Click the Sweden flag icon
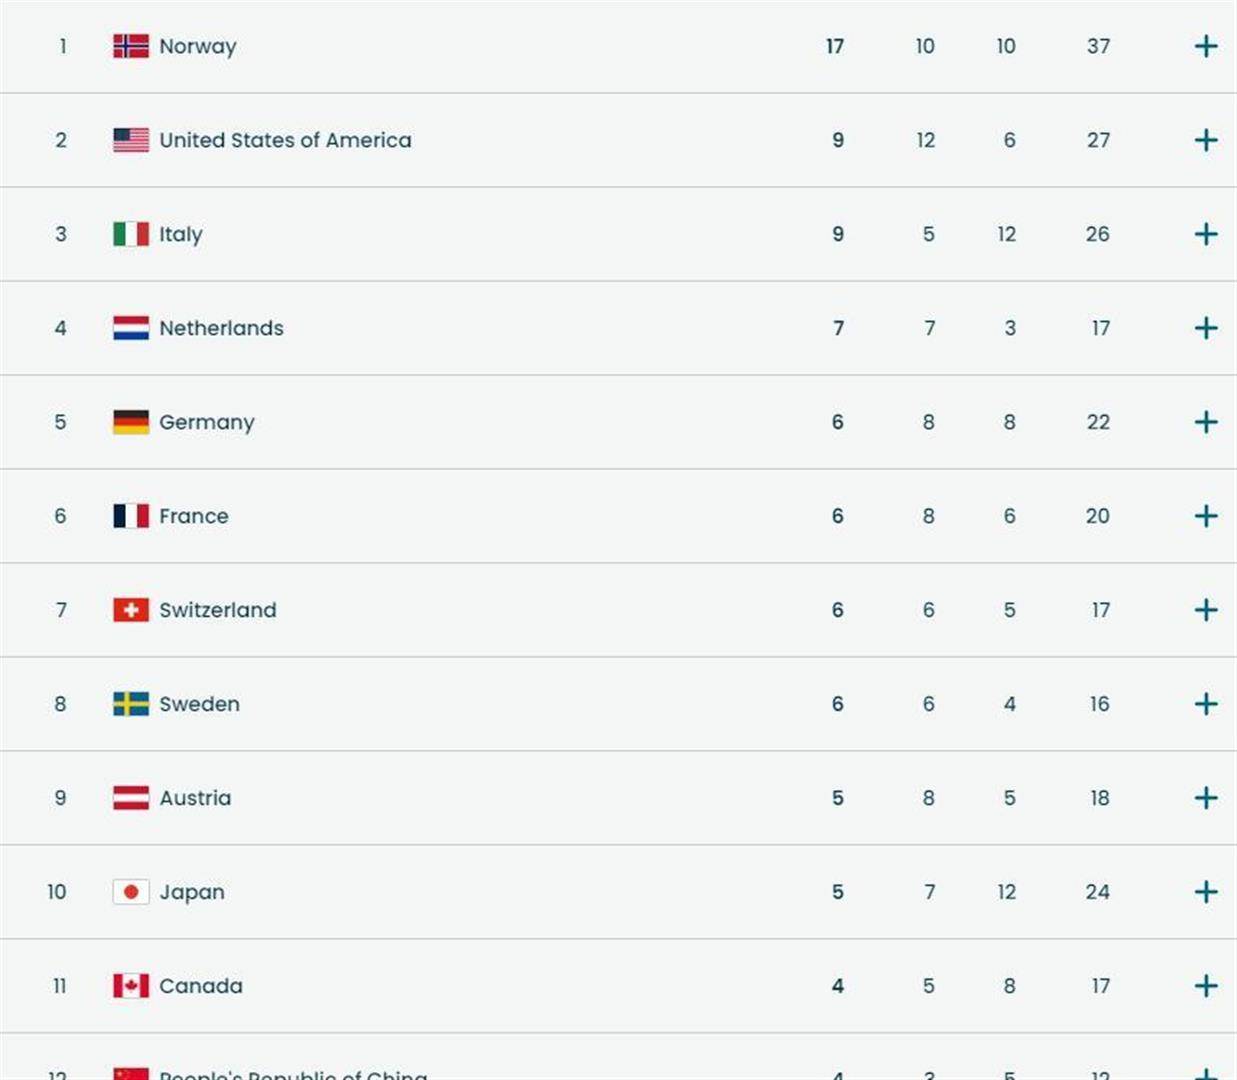Viewport: 1237px width, 1080px height. [131, 704]
